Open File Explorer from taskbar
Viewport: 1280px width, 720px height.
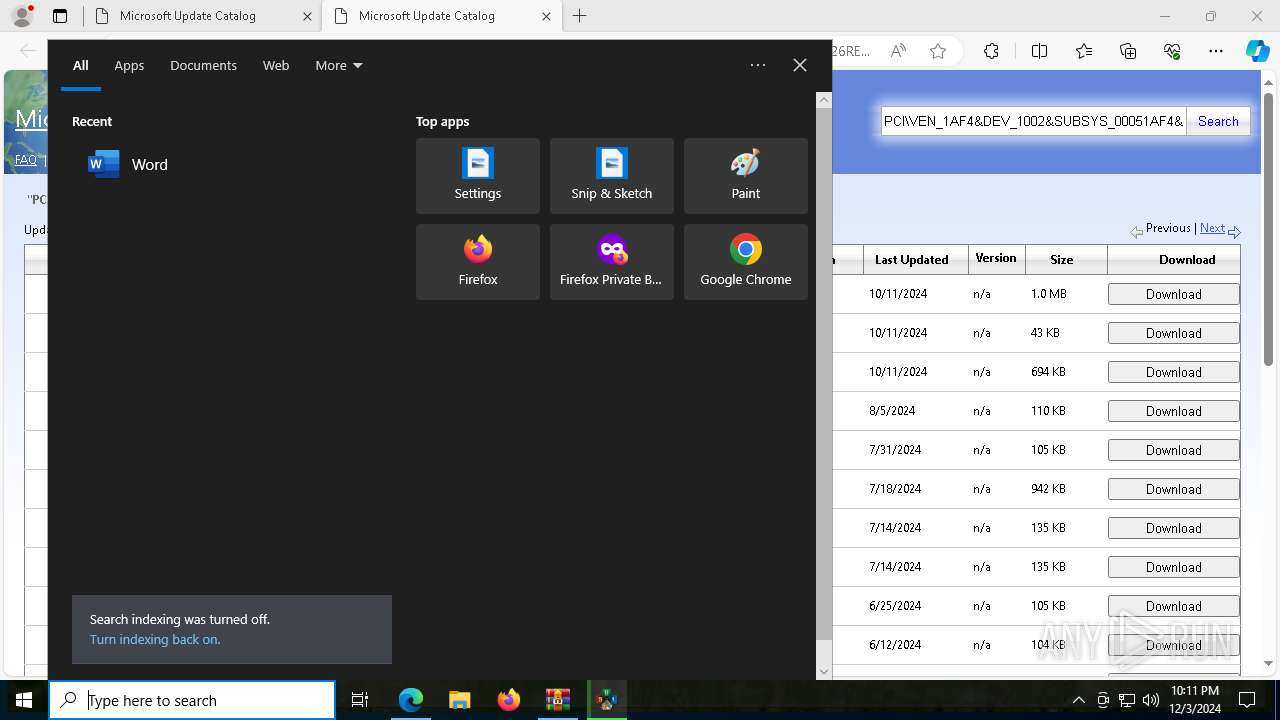pyautogui.click(x=459, y=700)
